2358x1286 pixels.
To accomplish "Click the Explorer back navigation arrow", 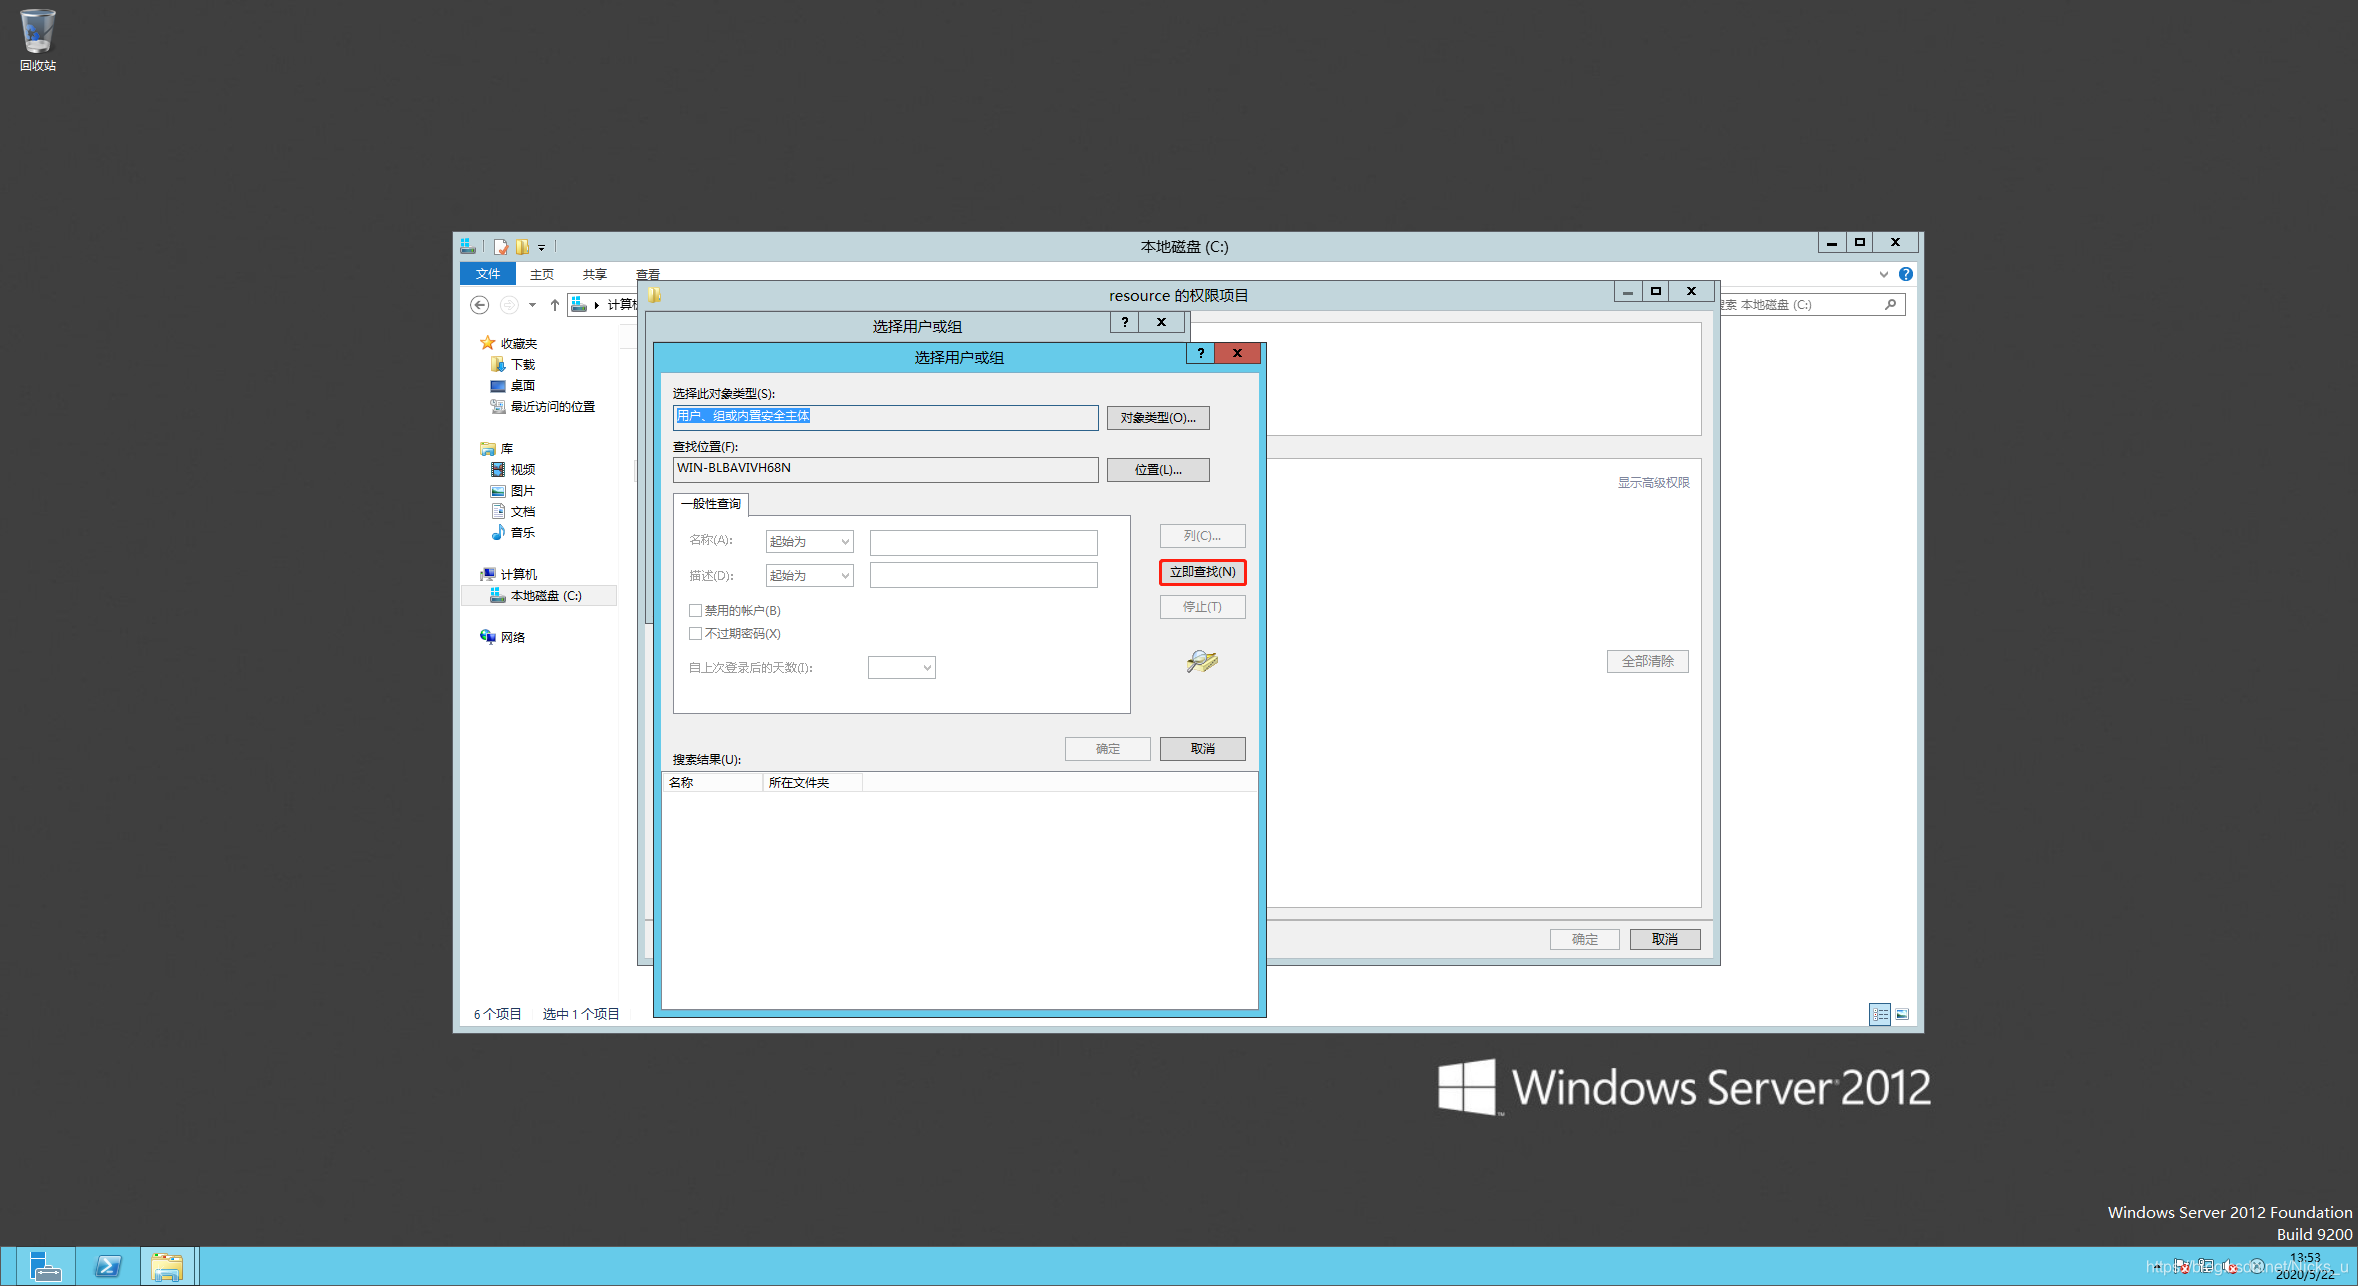I will tap(480, 305).
